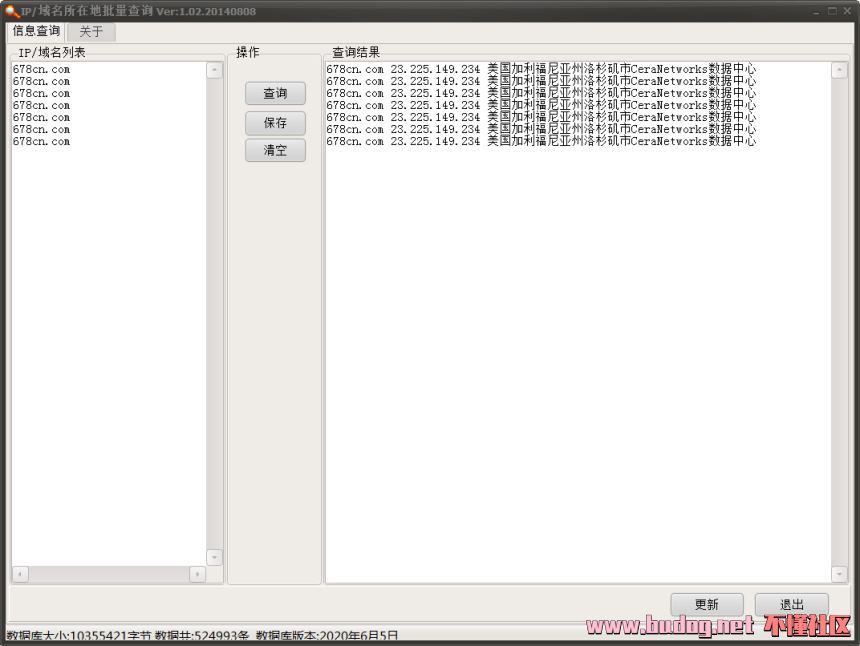Viewport: 860px width, 646px height.
Task: Click inside the IP/域名列表 input area
Action: point(109,314)
